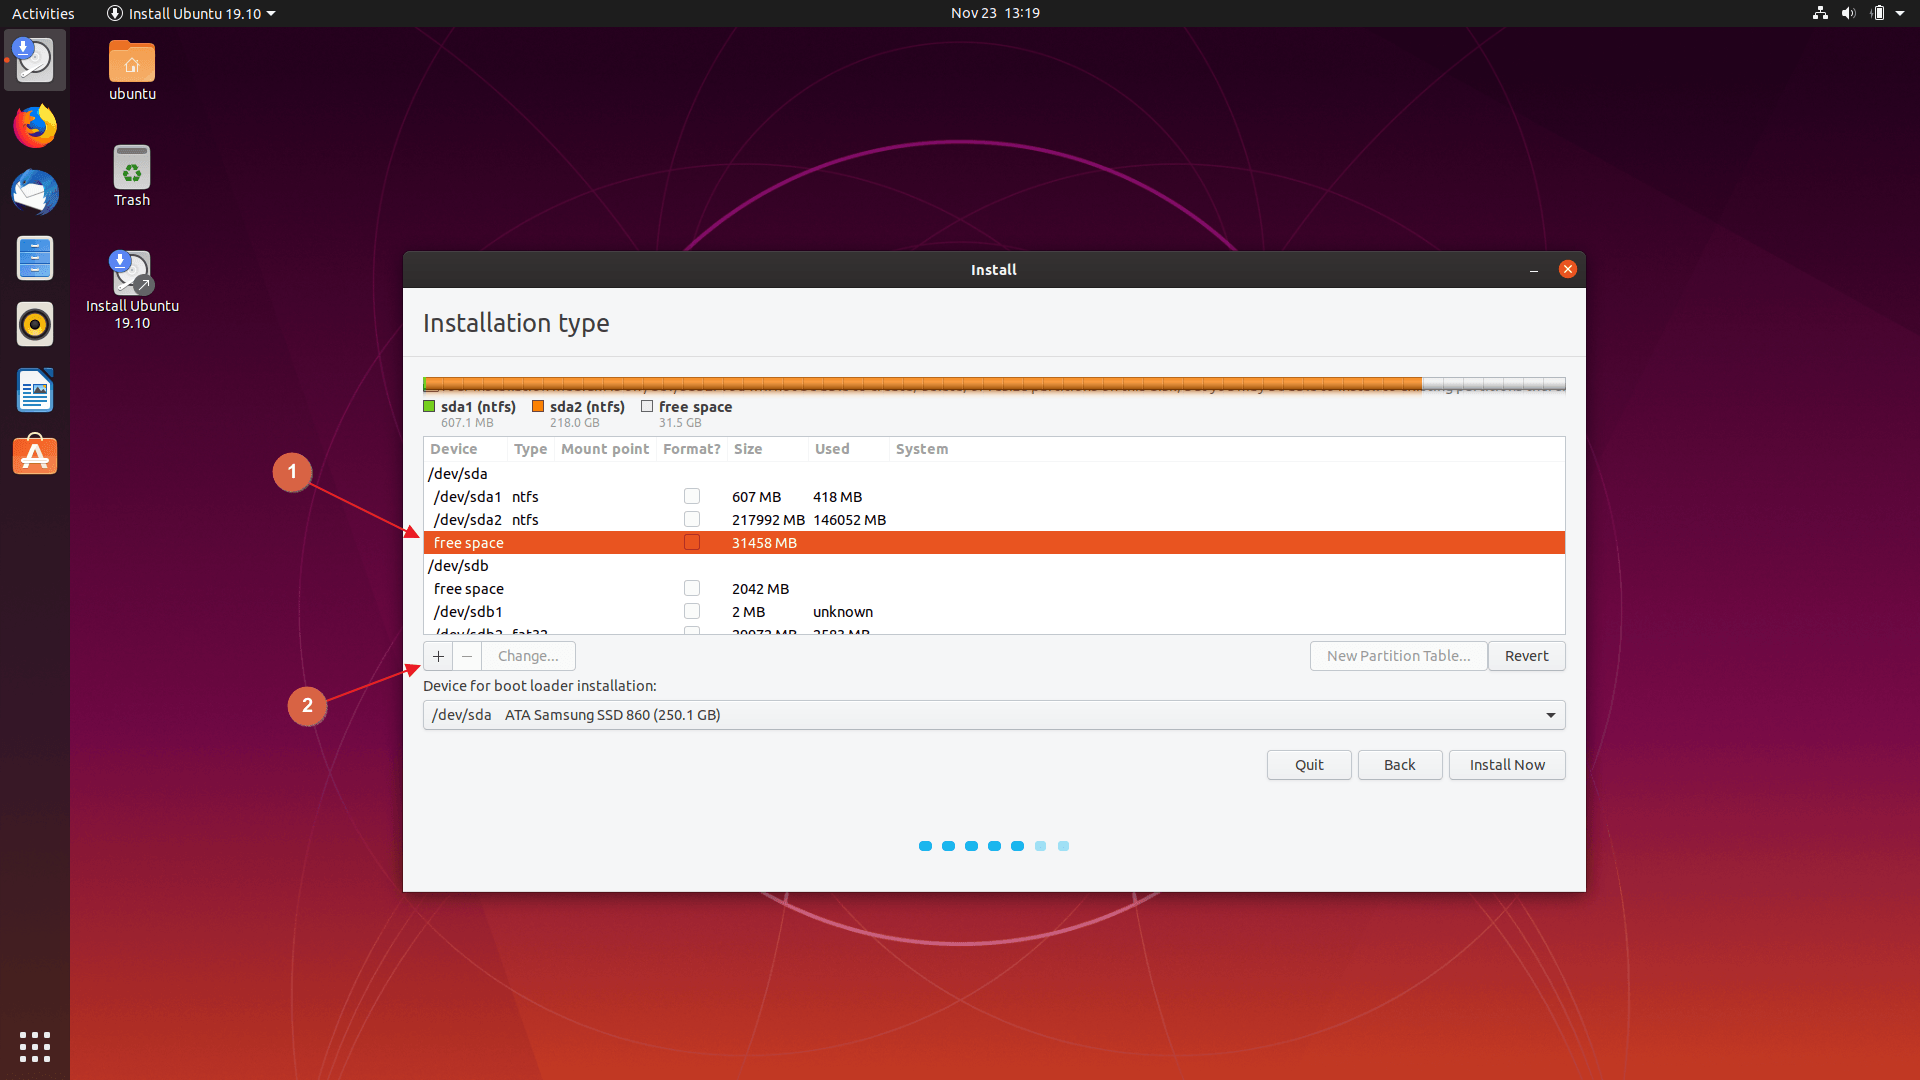Open the clock and calendar menu

995,13
